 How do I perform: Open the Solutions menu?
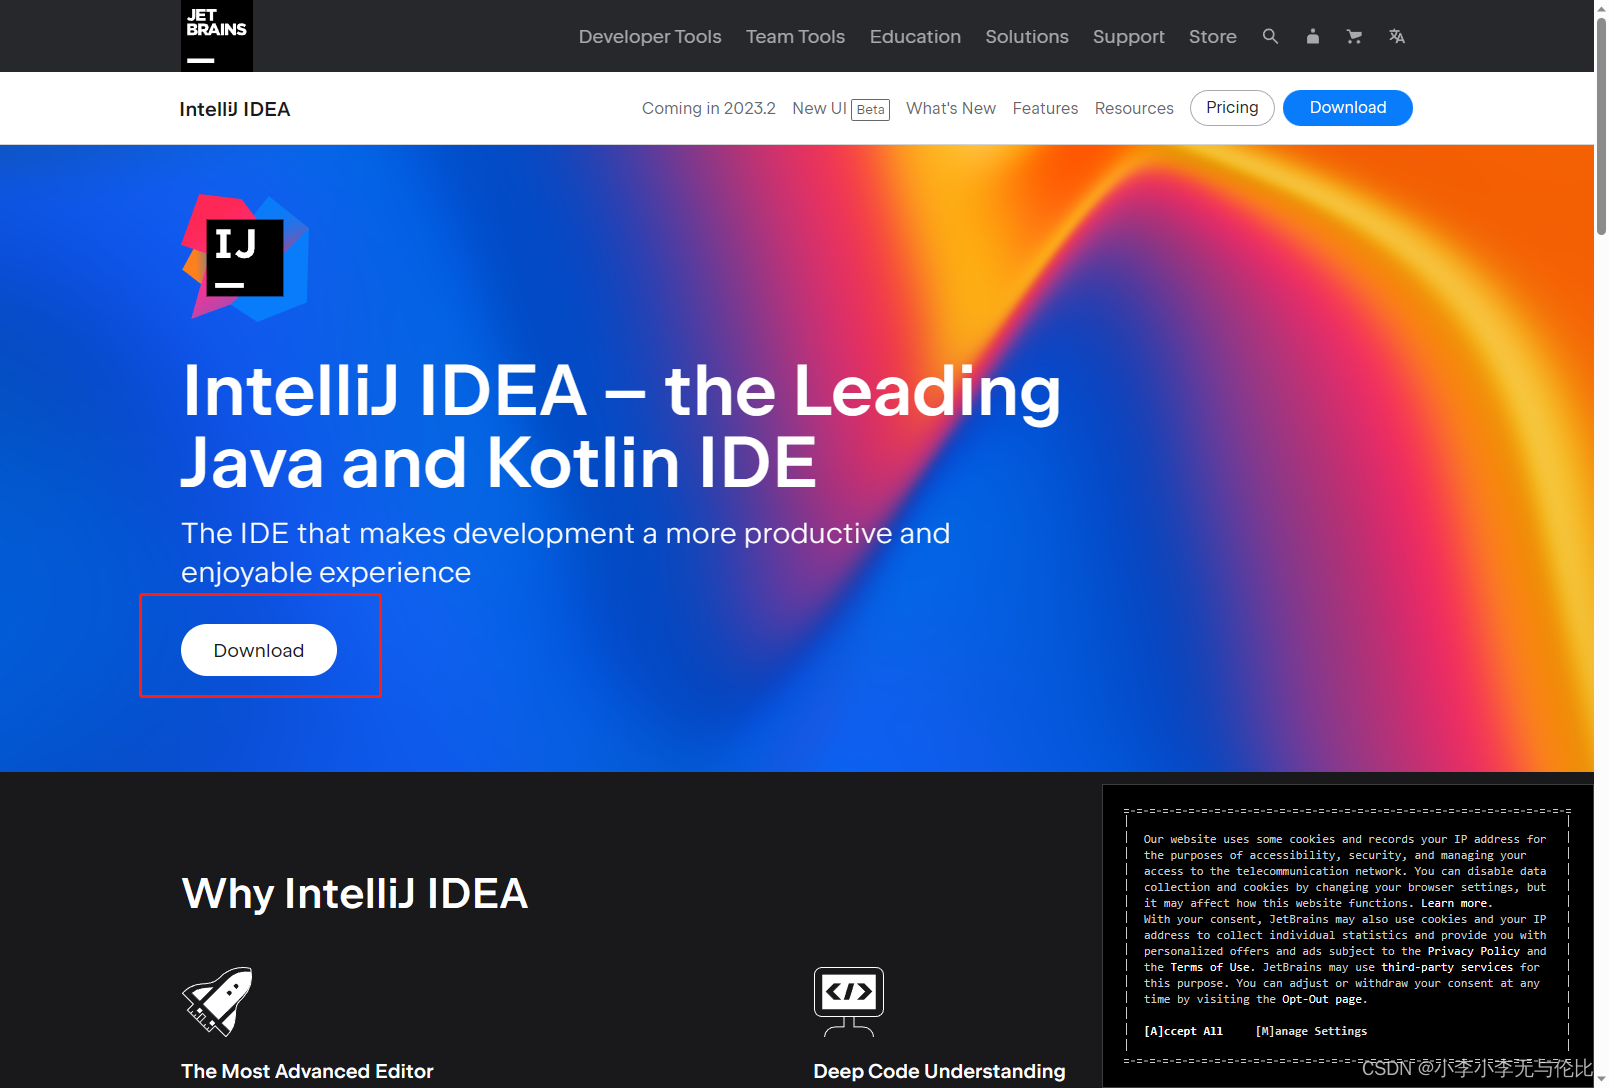[x=1027, y=36]
